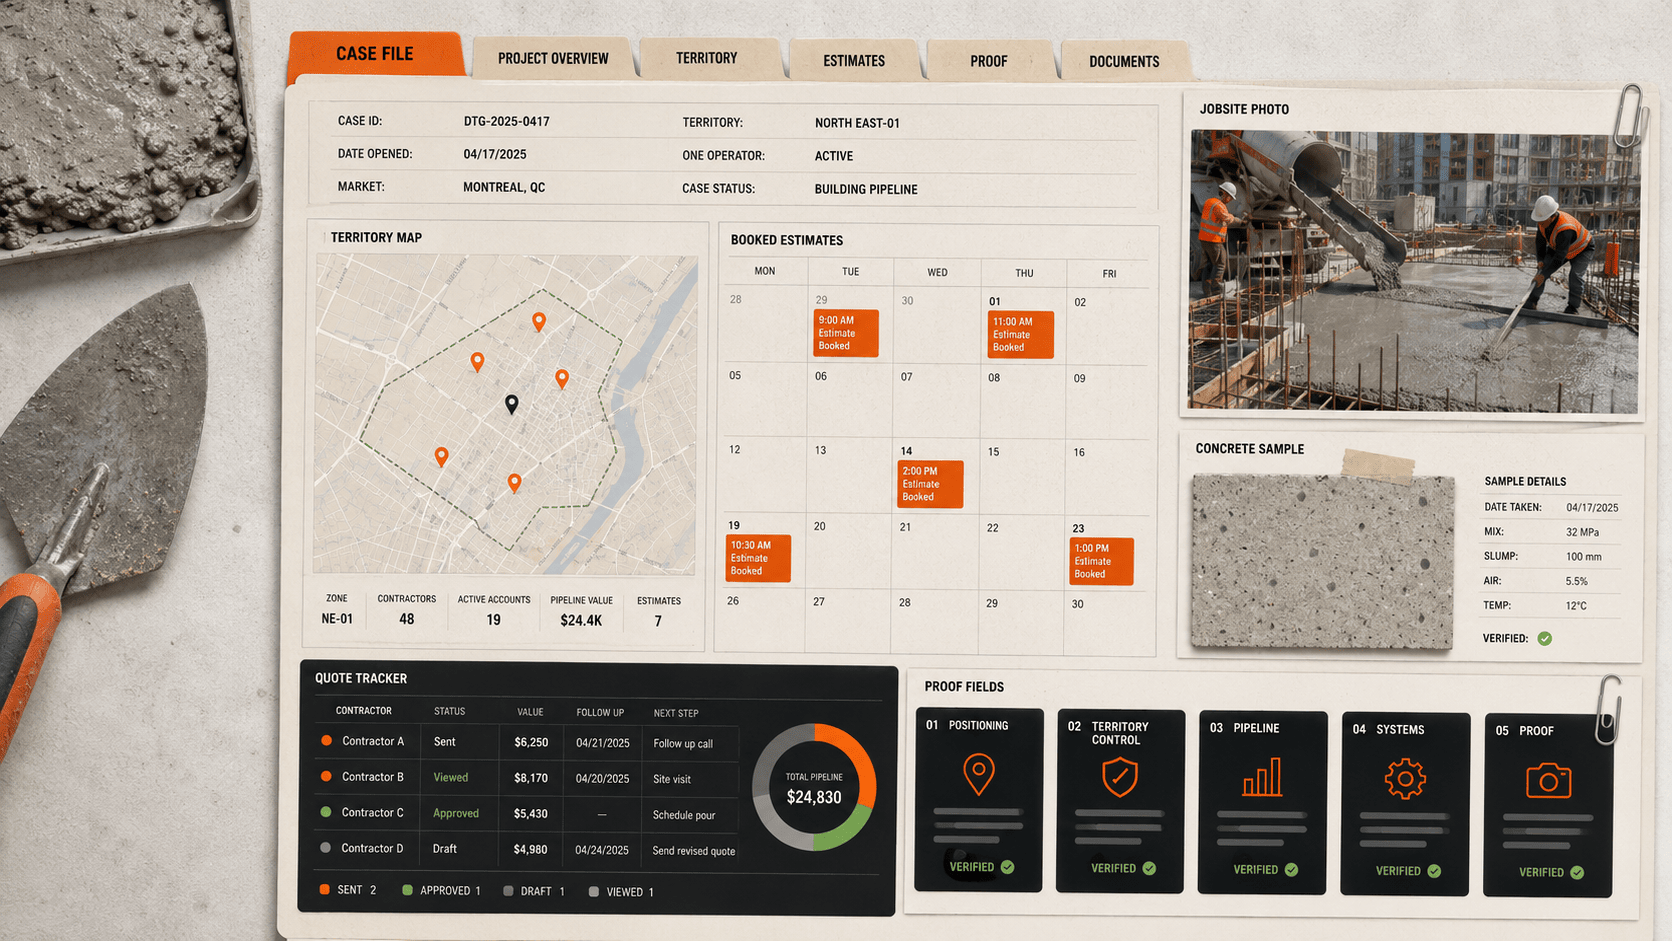Click the concrete sample Verified checkmark
This screenshot has height=941, width=1672.
pos(1545,638)
